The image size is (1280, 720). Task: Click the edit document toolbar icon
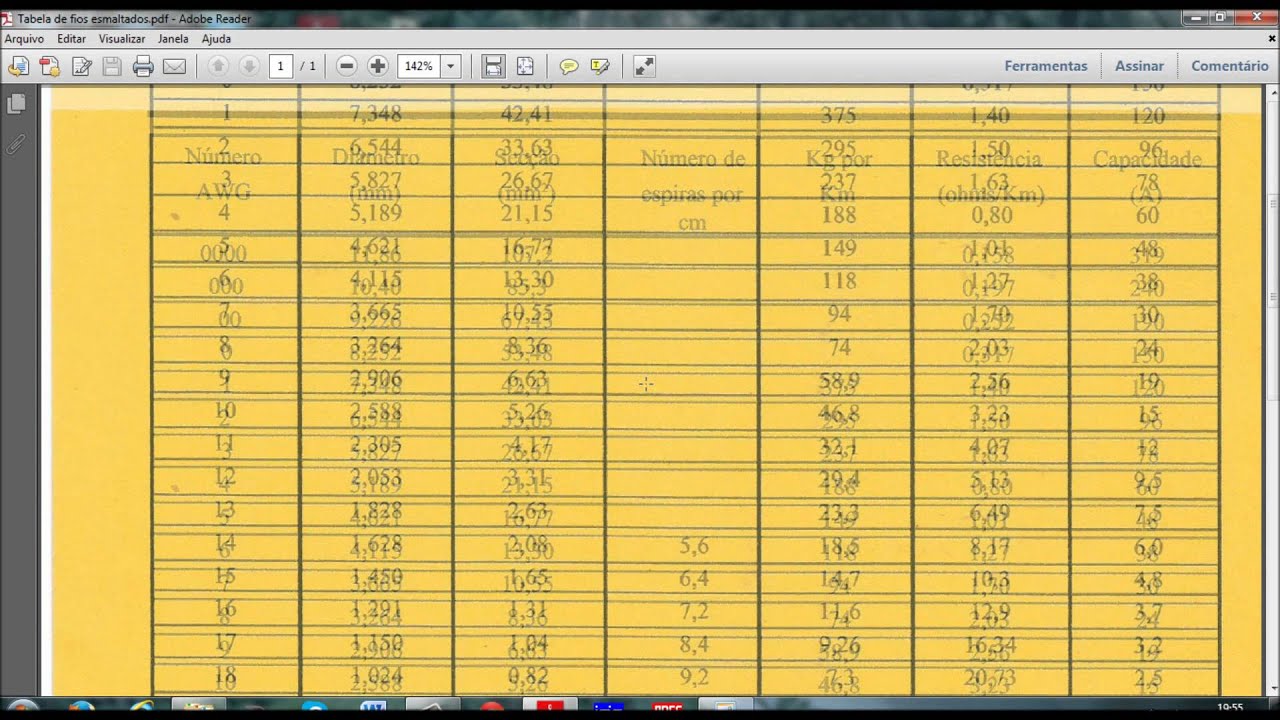(x=81, y=66)
